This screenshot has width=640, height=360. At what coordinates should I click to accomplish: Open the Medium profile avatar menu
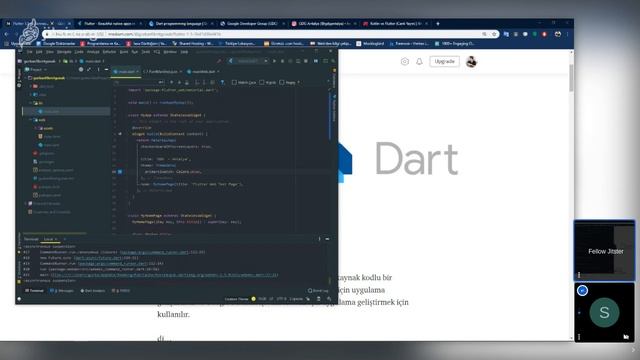click(471, 62)
